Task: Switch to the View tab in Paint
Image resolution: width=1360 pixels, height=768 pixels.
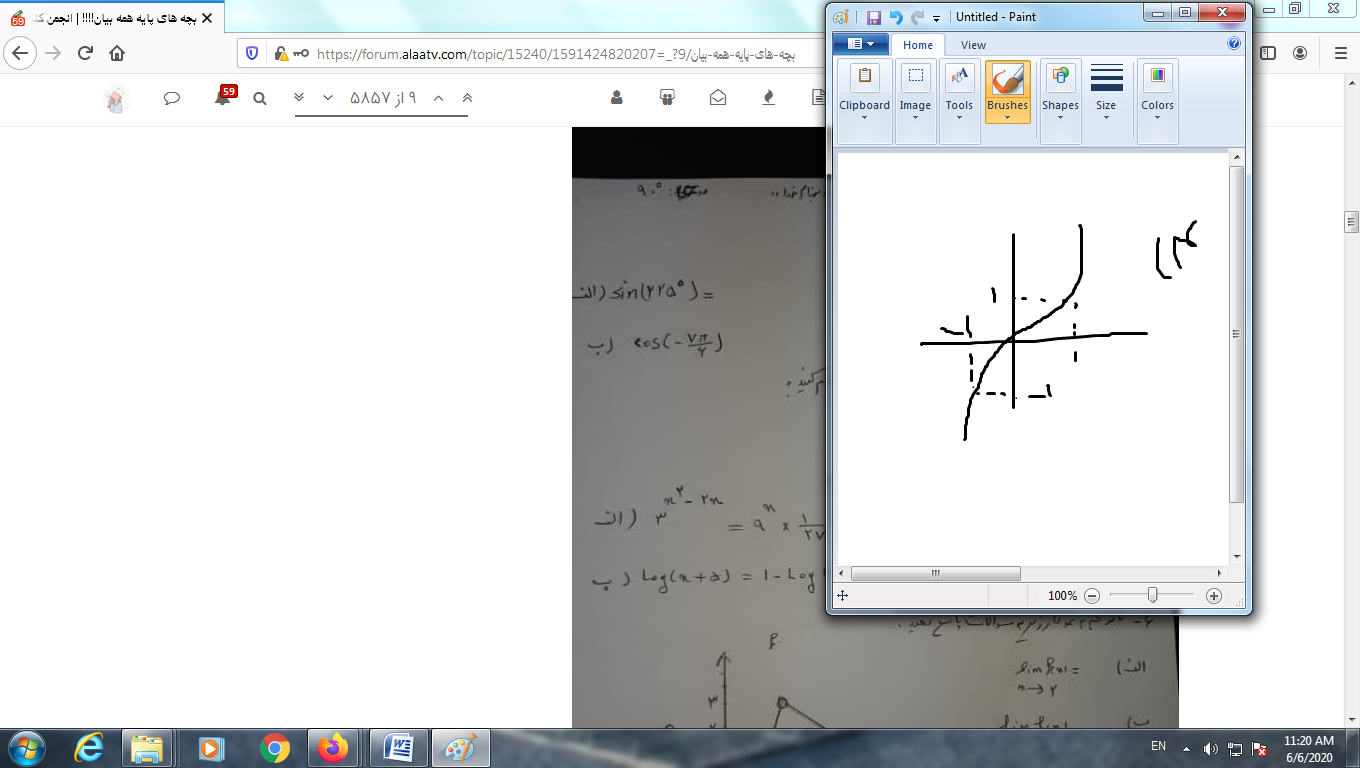Action: tap(973, 45)
